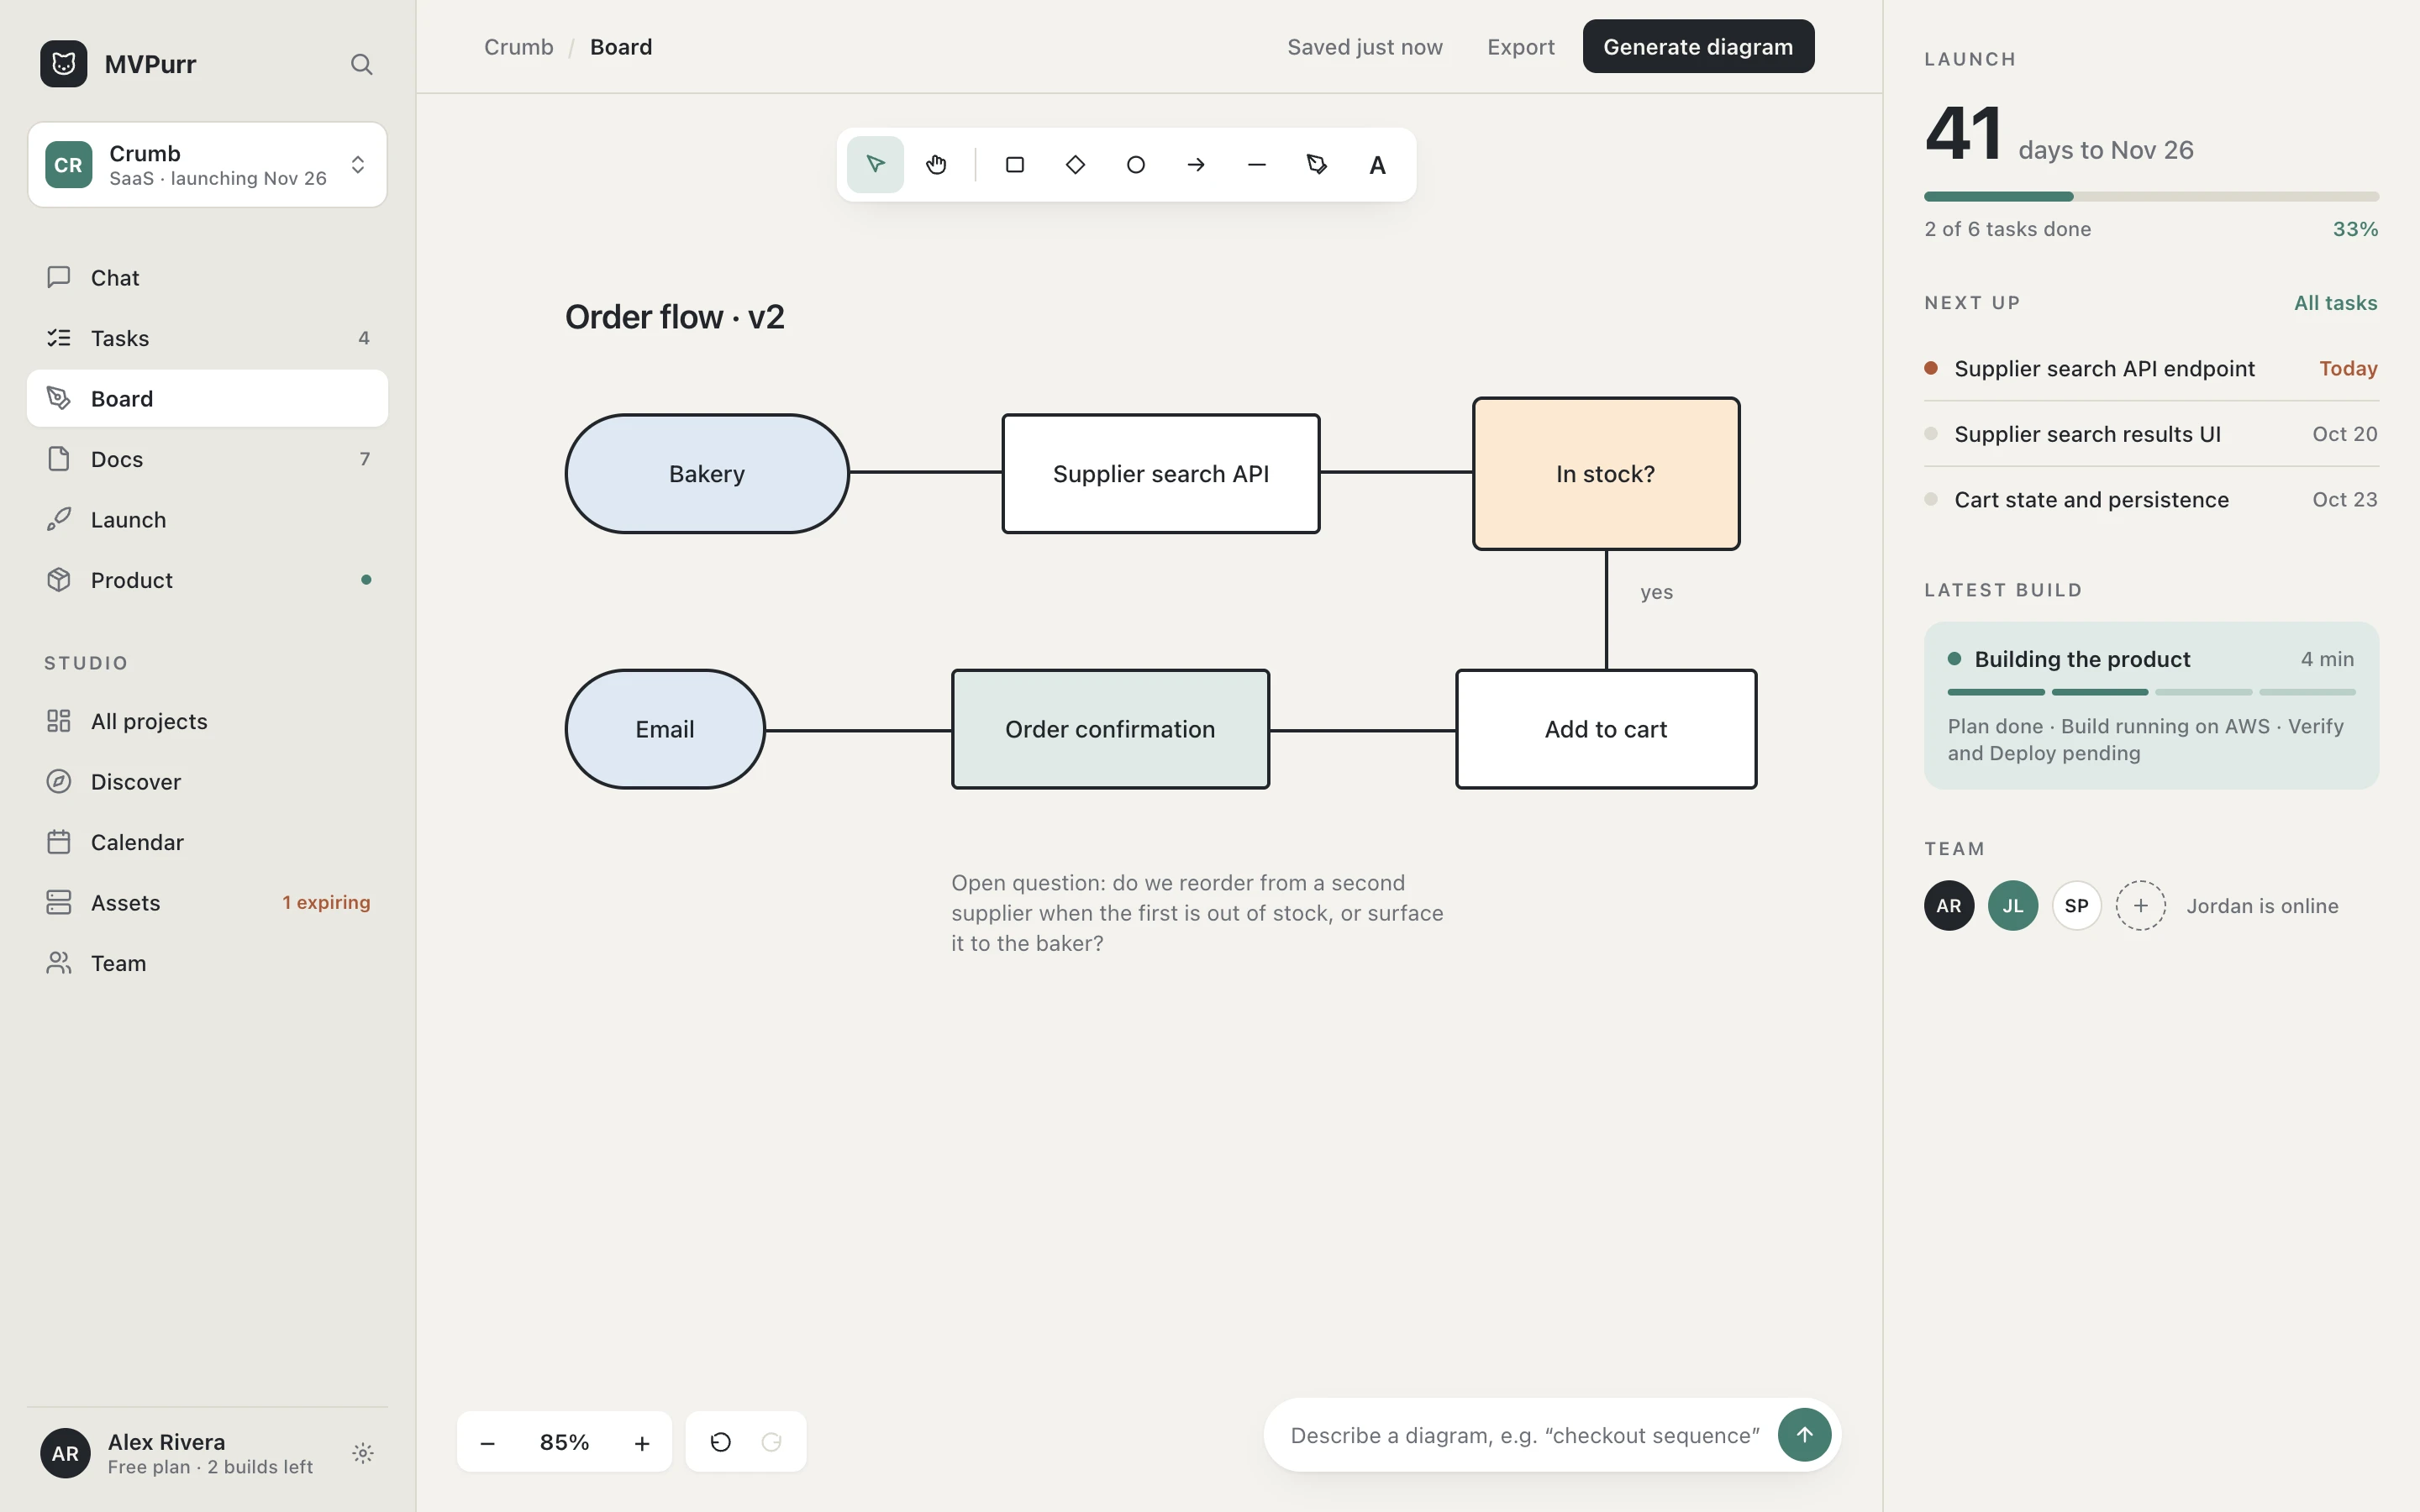Click the JL team avatar
The image size is (2420, 1512).
coord(2013,906)
